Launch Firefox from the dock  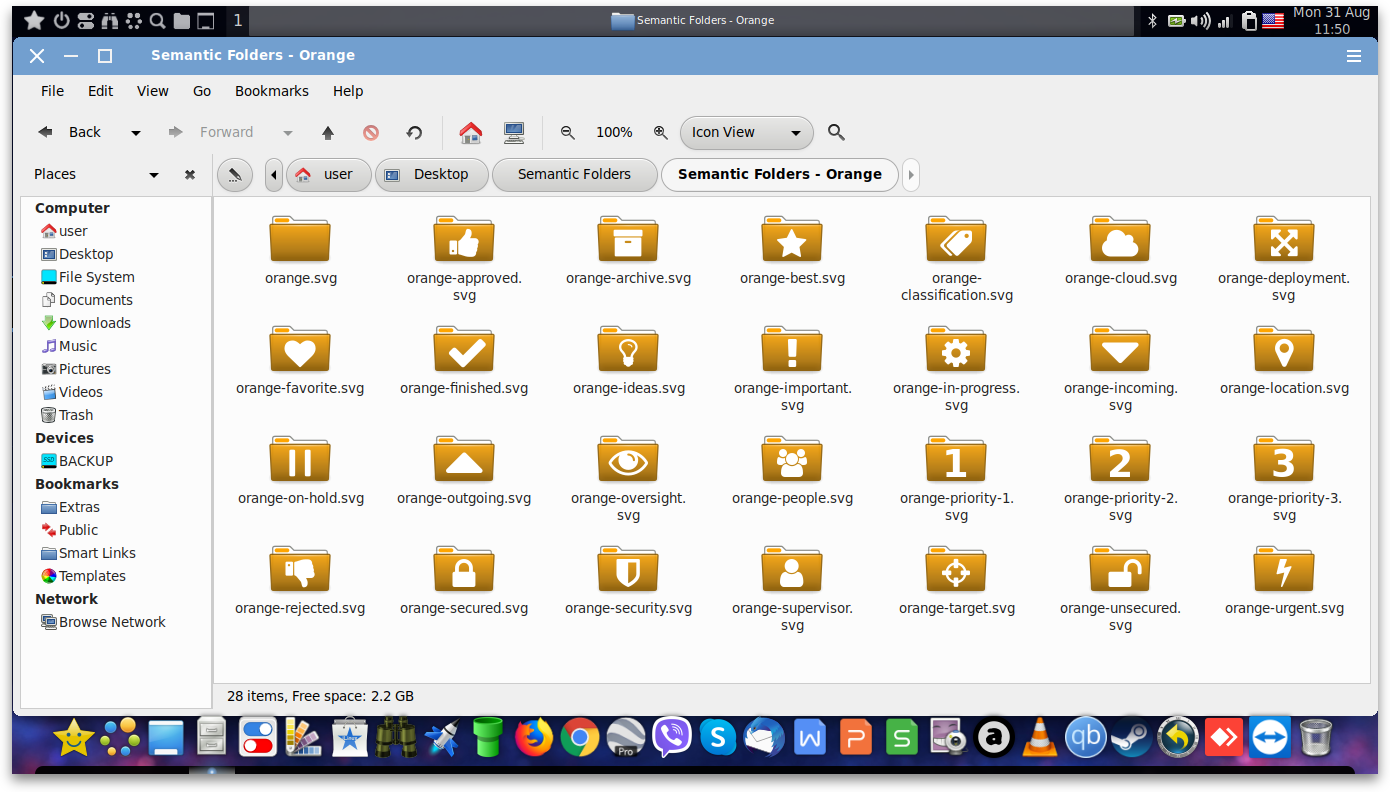pos(534,739)
